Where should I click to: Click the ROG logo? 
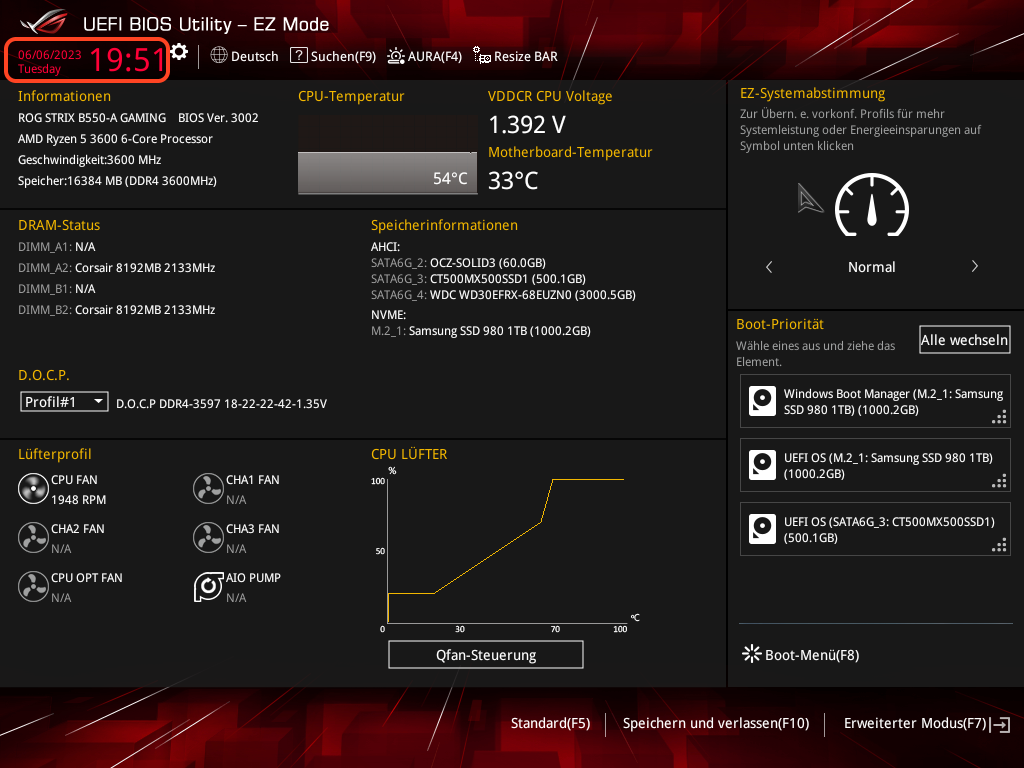(x=44, y=24)
